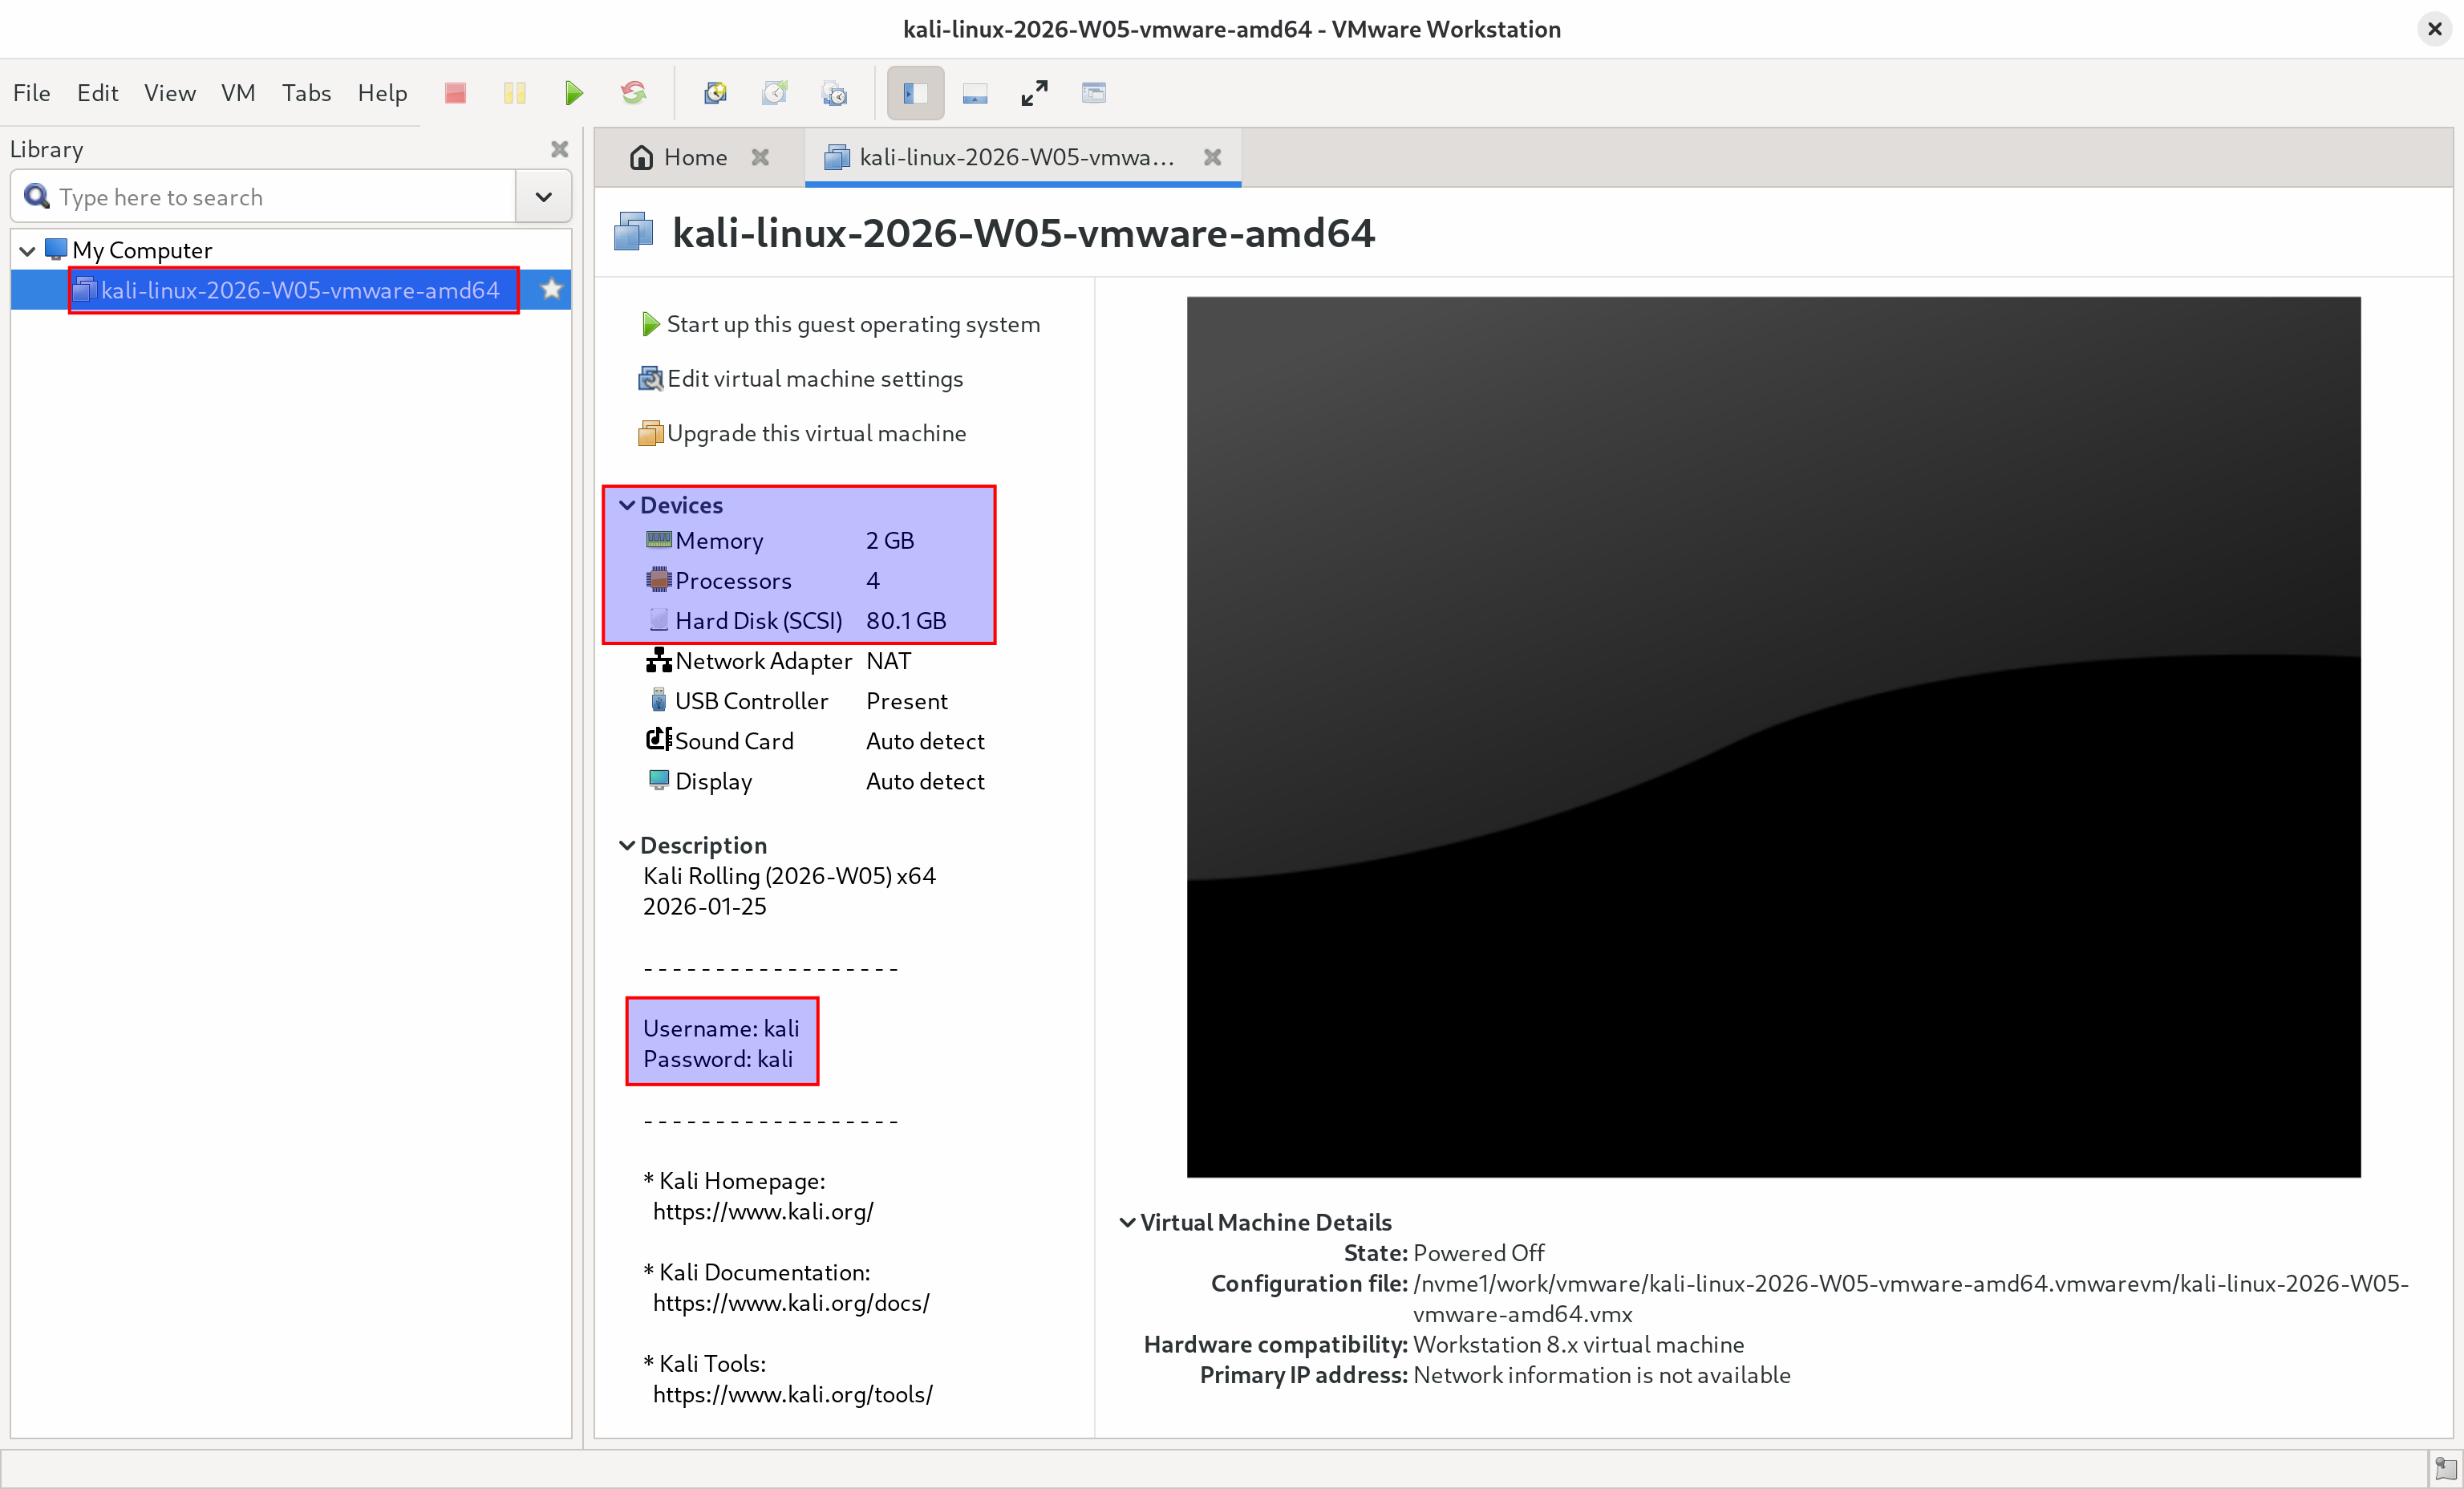Image resolution: width=2464 pixels, height=1489 pixels.
Task: Click Edit virtual machine settings
Action: [801, 379]
